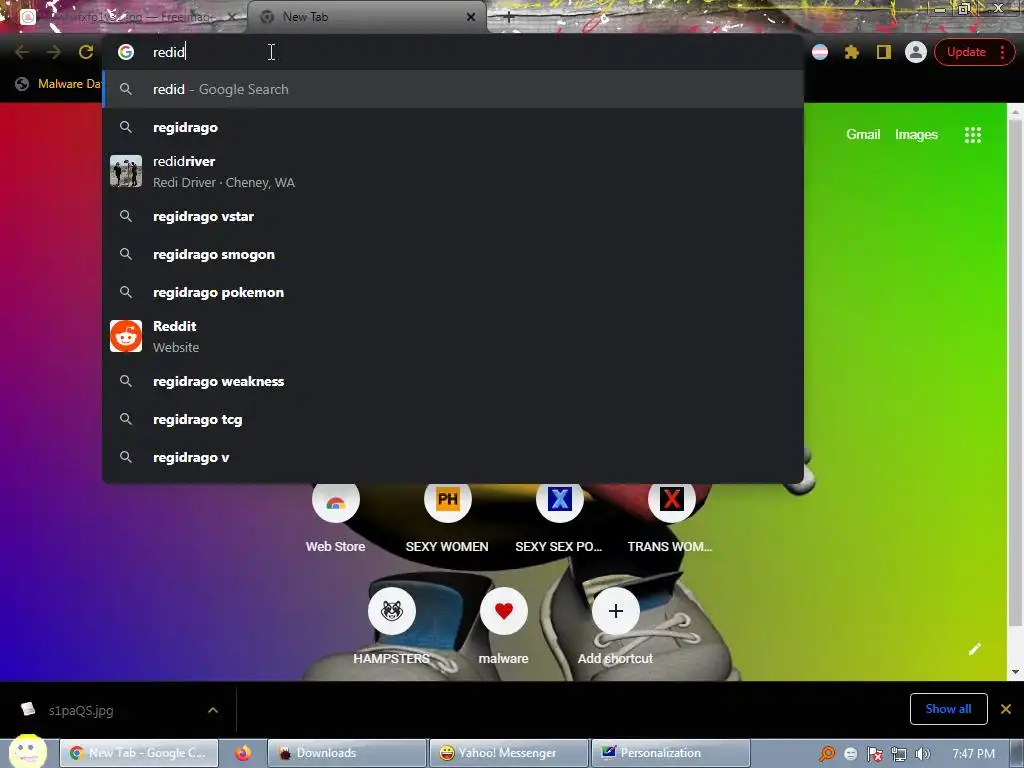This screenshot has width=1024, height=768.
Task: Toggle the side panel icon
Action: [x=884, y=52]
